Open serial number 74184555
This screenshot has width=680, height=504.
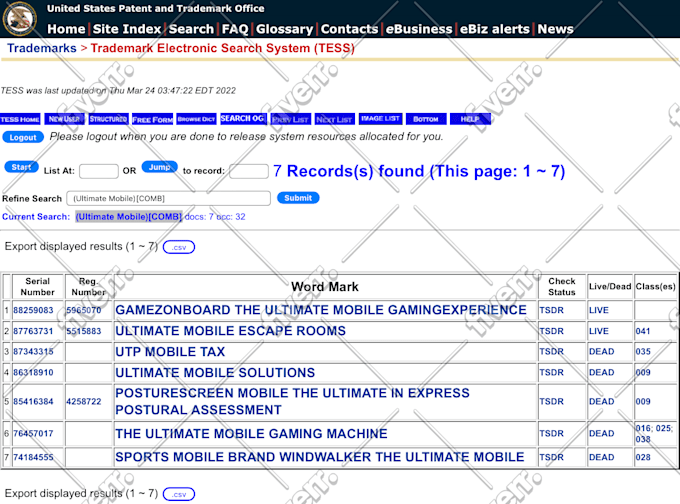coord(33,457)
